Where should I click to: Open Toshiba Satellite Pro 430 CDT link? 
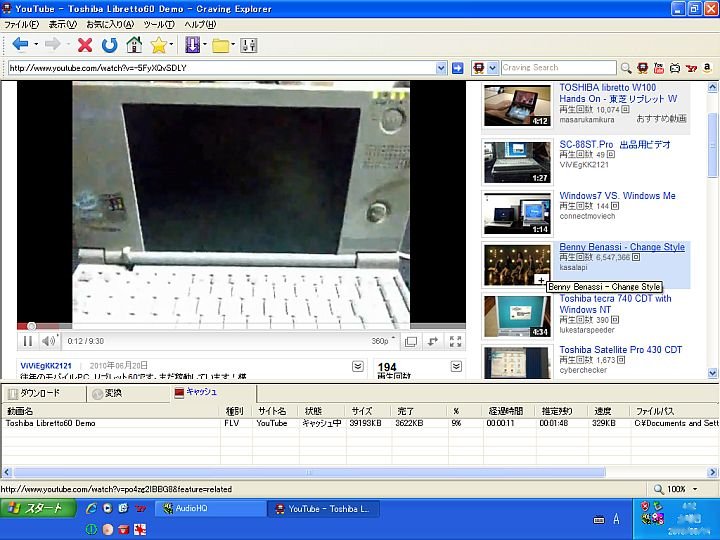tap(620, 350)
